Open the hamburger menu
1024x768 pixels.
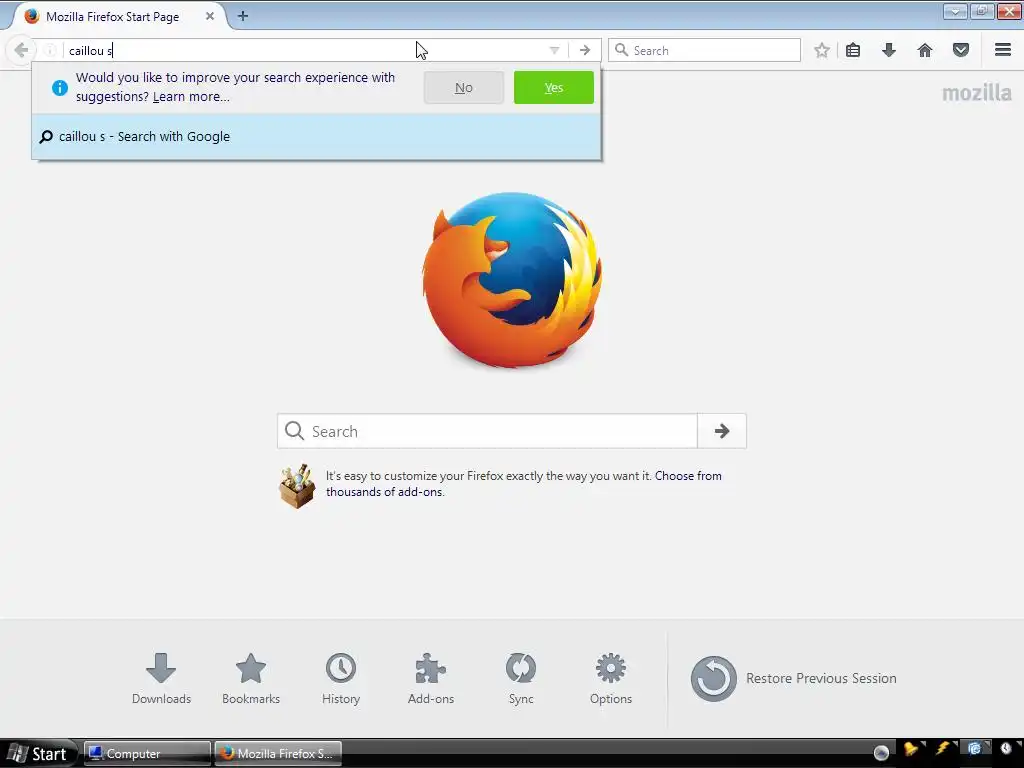1003,50
